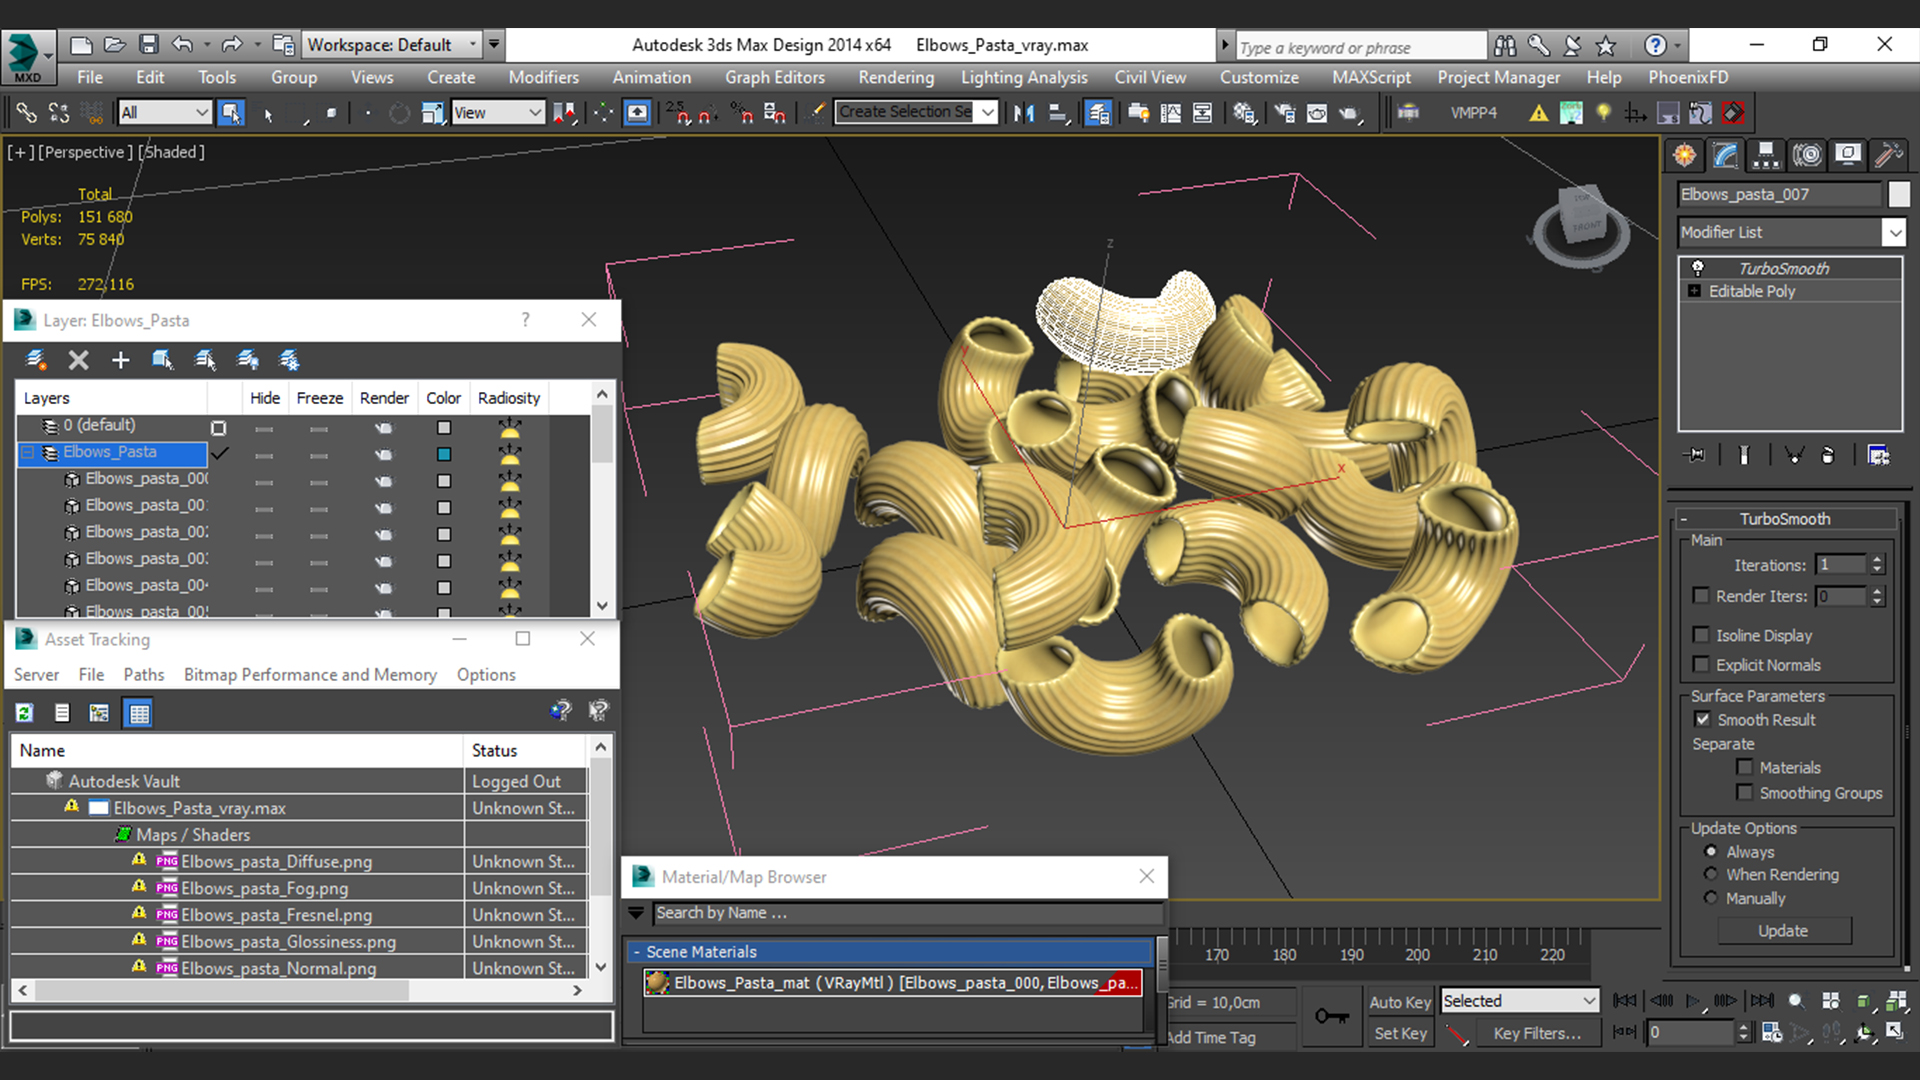Click the Refresh icon in Asset Tracking
The image size is (1920, 1080).
(x=25, y=713)
